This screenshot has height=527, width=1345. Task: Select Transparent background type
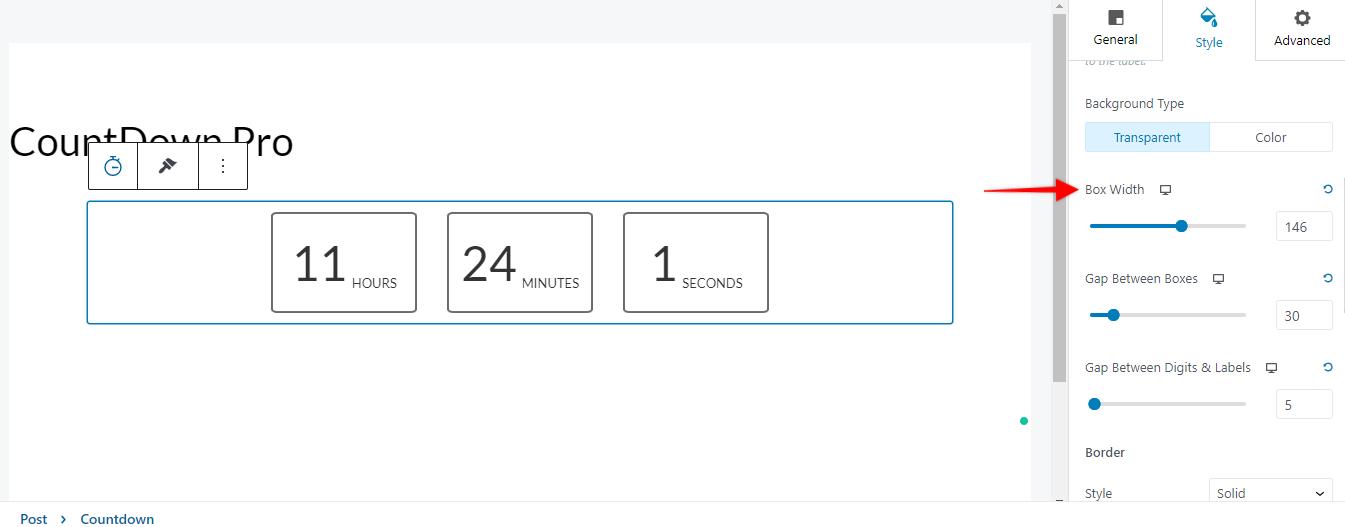[1147, 137]
